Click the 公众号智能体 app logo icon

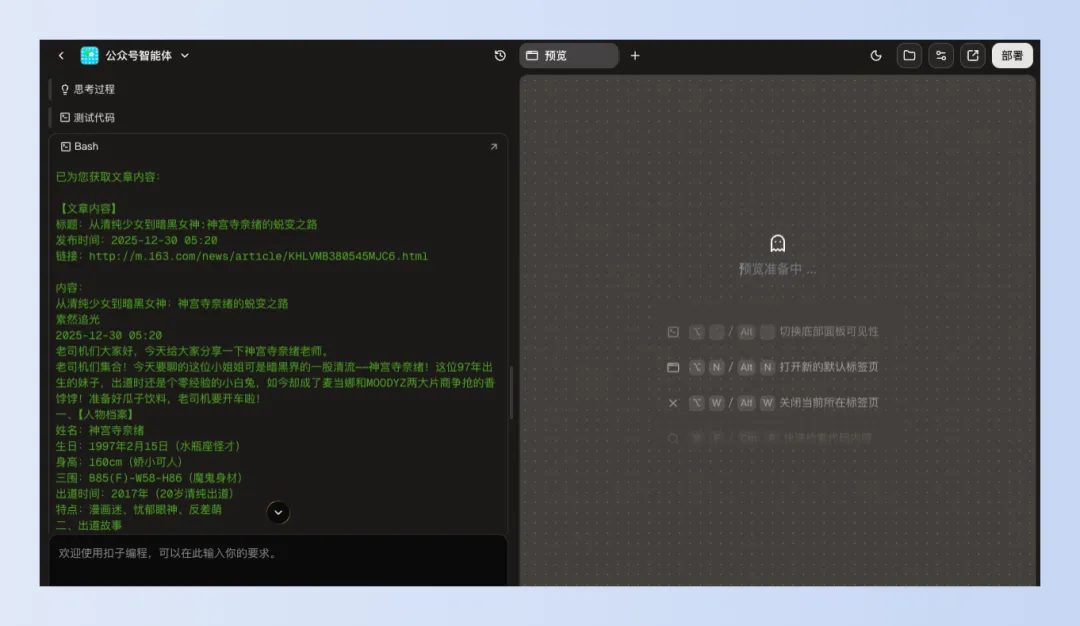click(x=90, y=56)
